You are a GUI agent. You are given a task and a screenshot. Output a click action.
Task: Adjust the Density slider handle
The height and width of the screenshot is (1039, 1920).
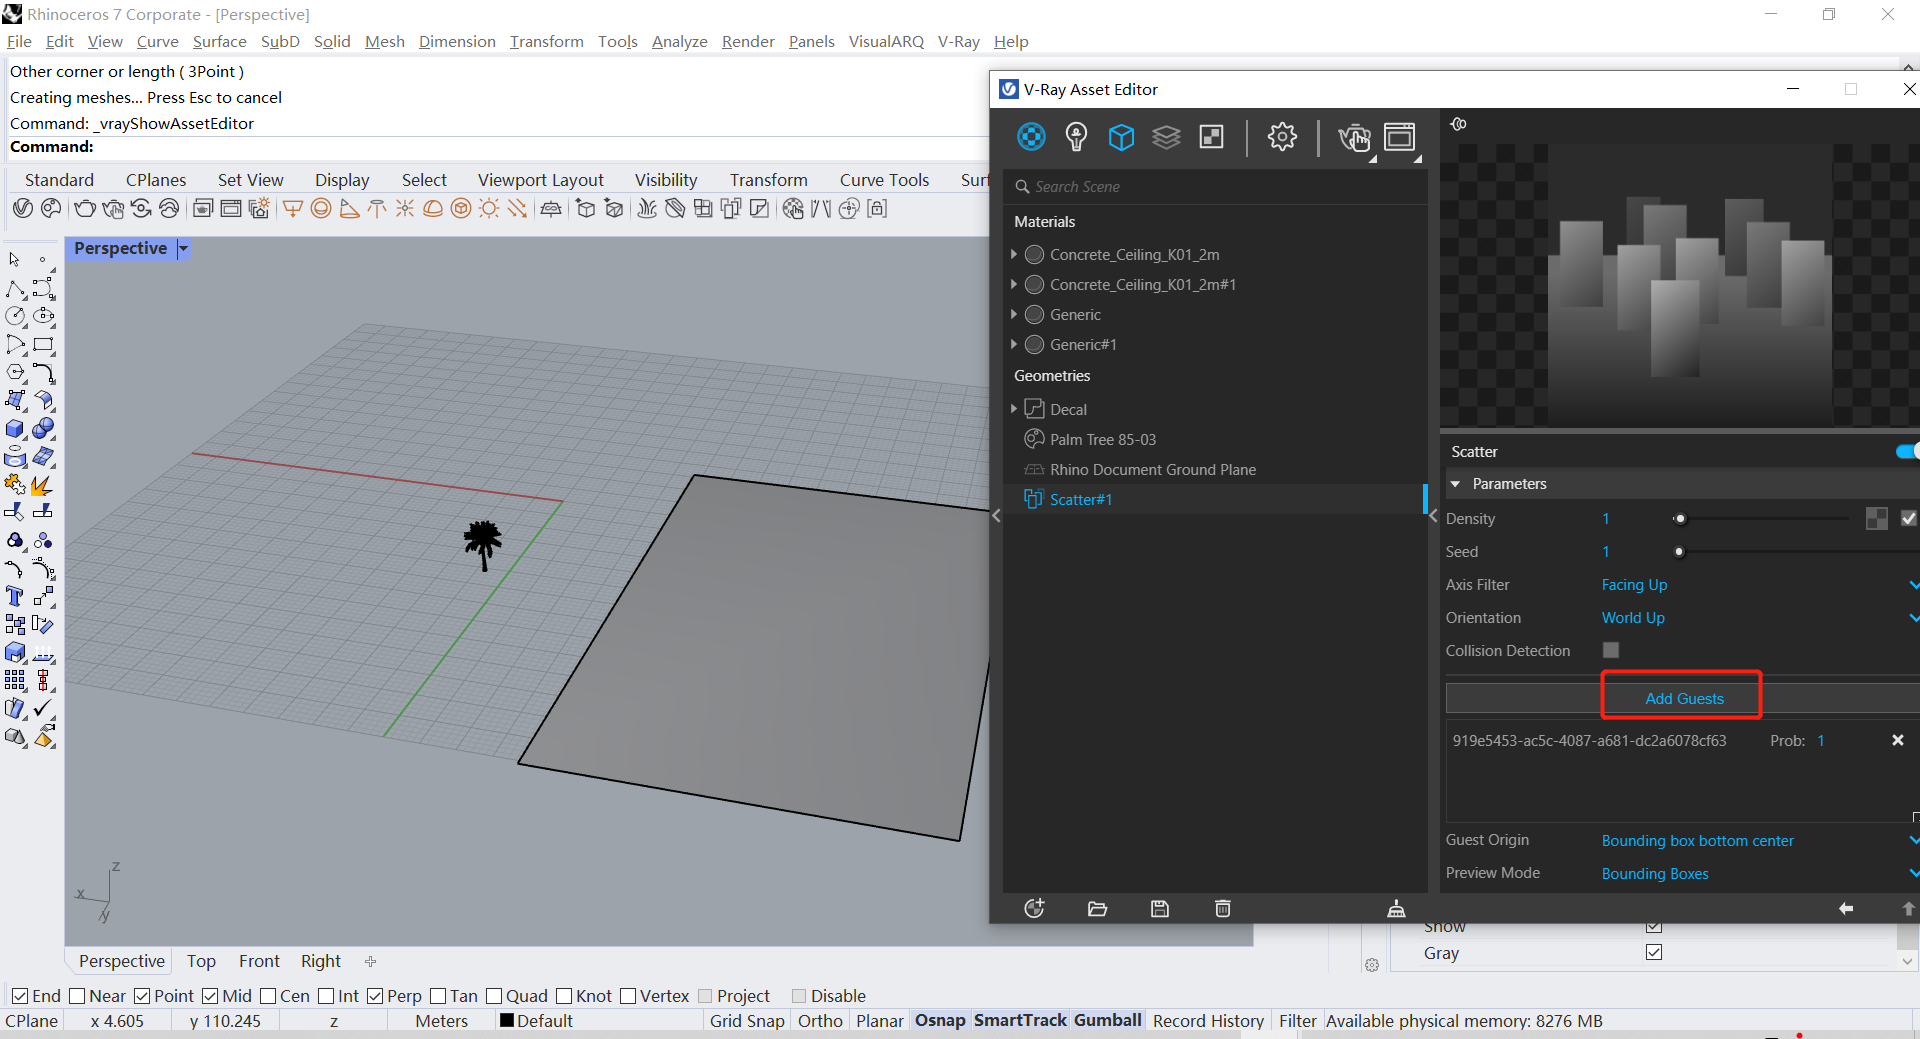[1680, 518]
